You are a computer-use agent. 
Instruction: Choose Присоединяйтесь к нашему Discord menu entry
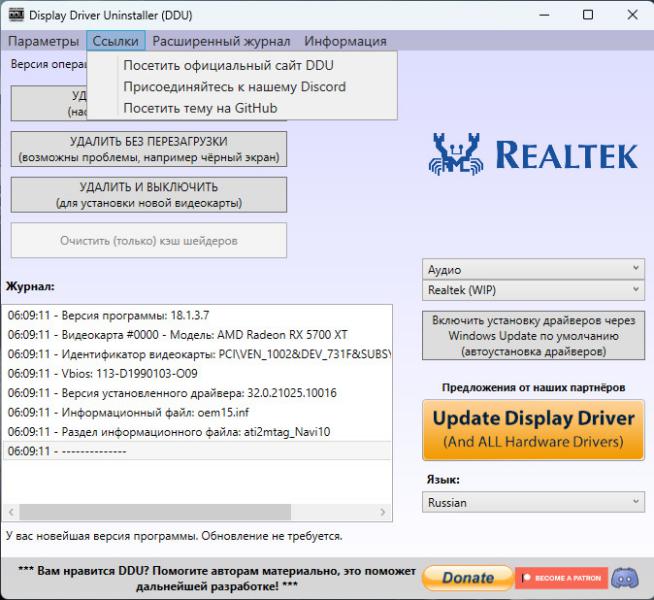[x=234, y=86]
